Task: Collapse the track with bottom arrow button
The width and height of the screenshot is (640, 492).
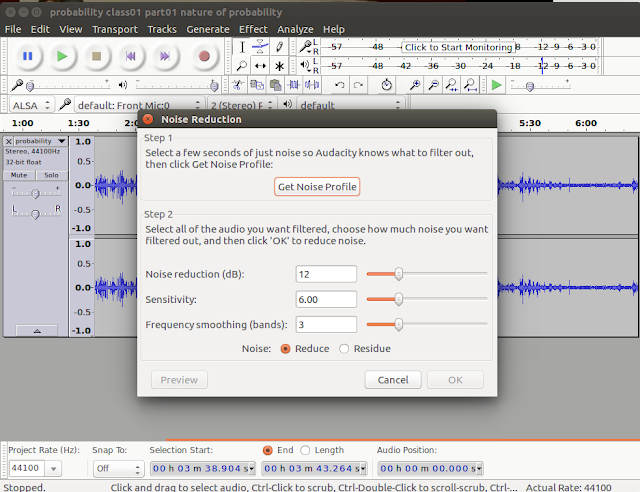Action: 37,330
